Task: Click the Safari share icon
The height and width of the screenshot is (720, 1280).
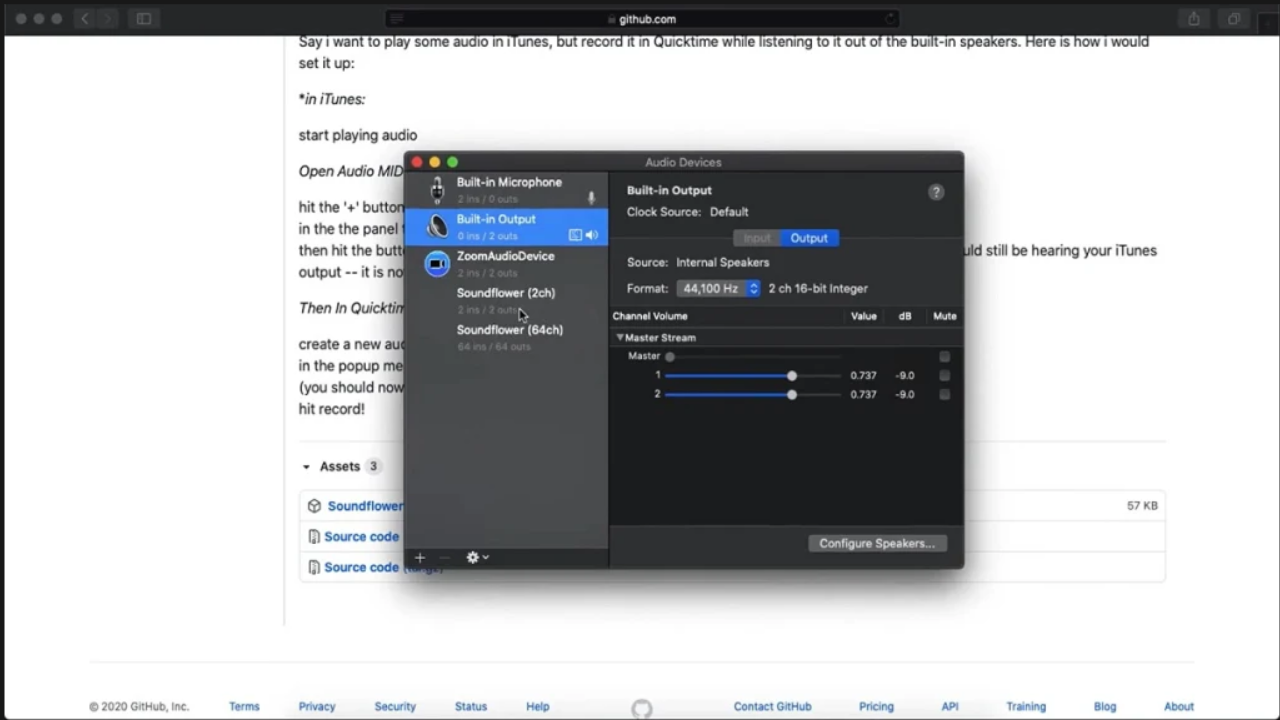Action: point(1193,18)
